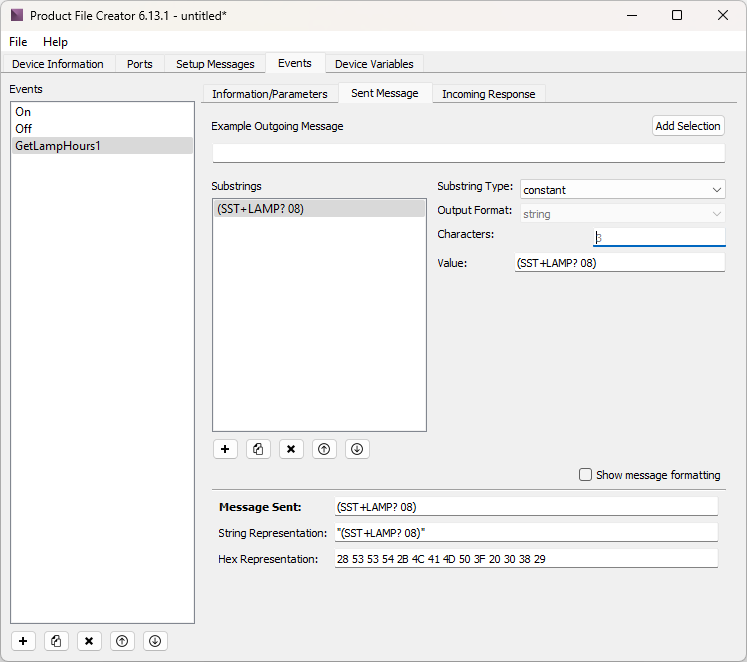Move the selected event down
747x662 pixels.
(154, 641)
